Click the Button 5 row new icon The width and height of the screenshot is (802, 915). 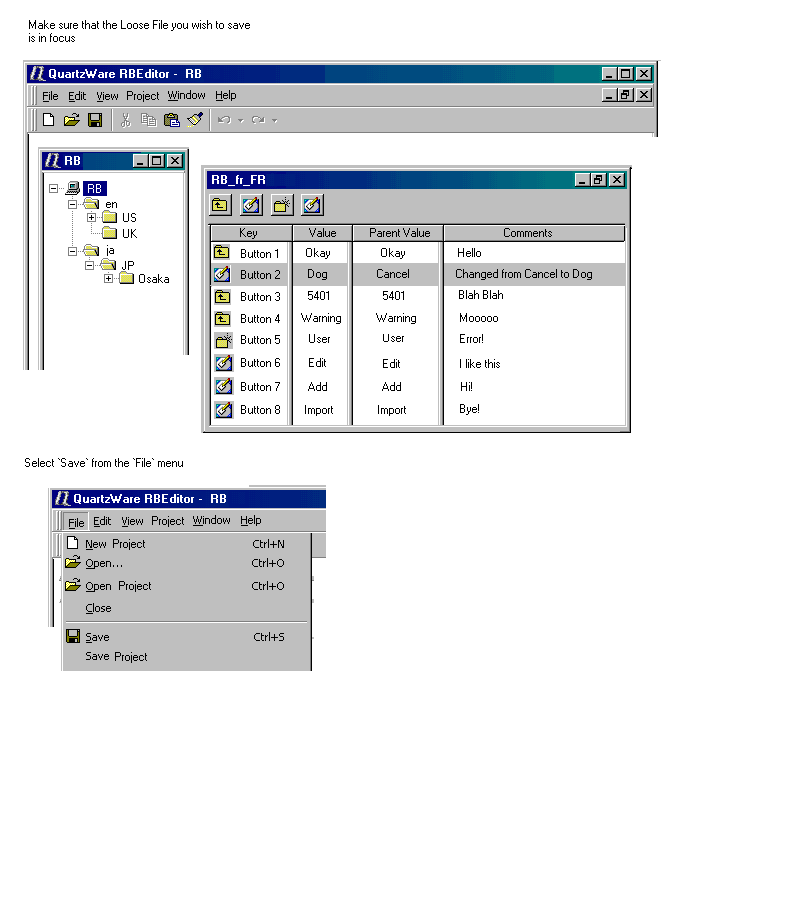[222, 340]
